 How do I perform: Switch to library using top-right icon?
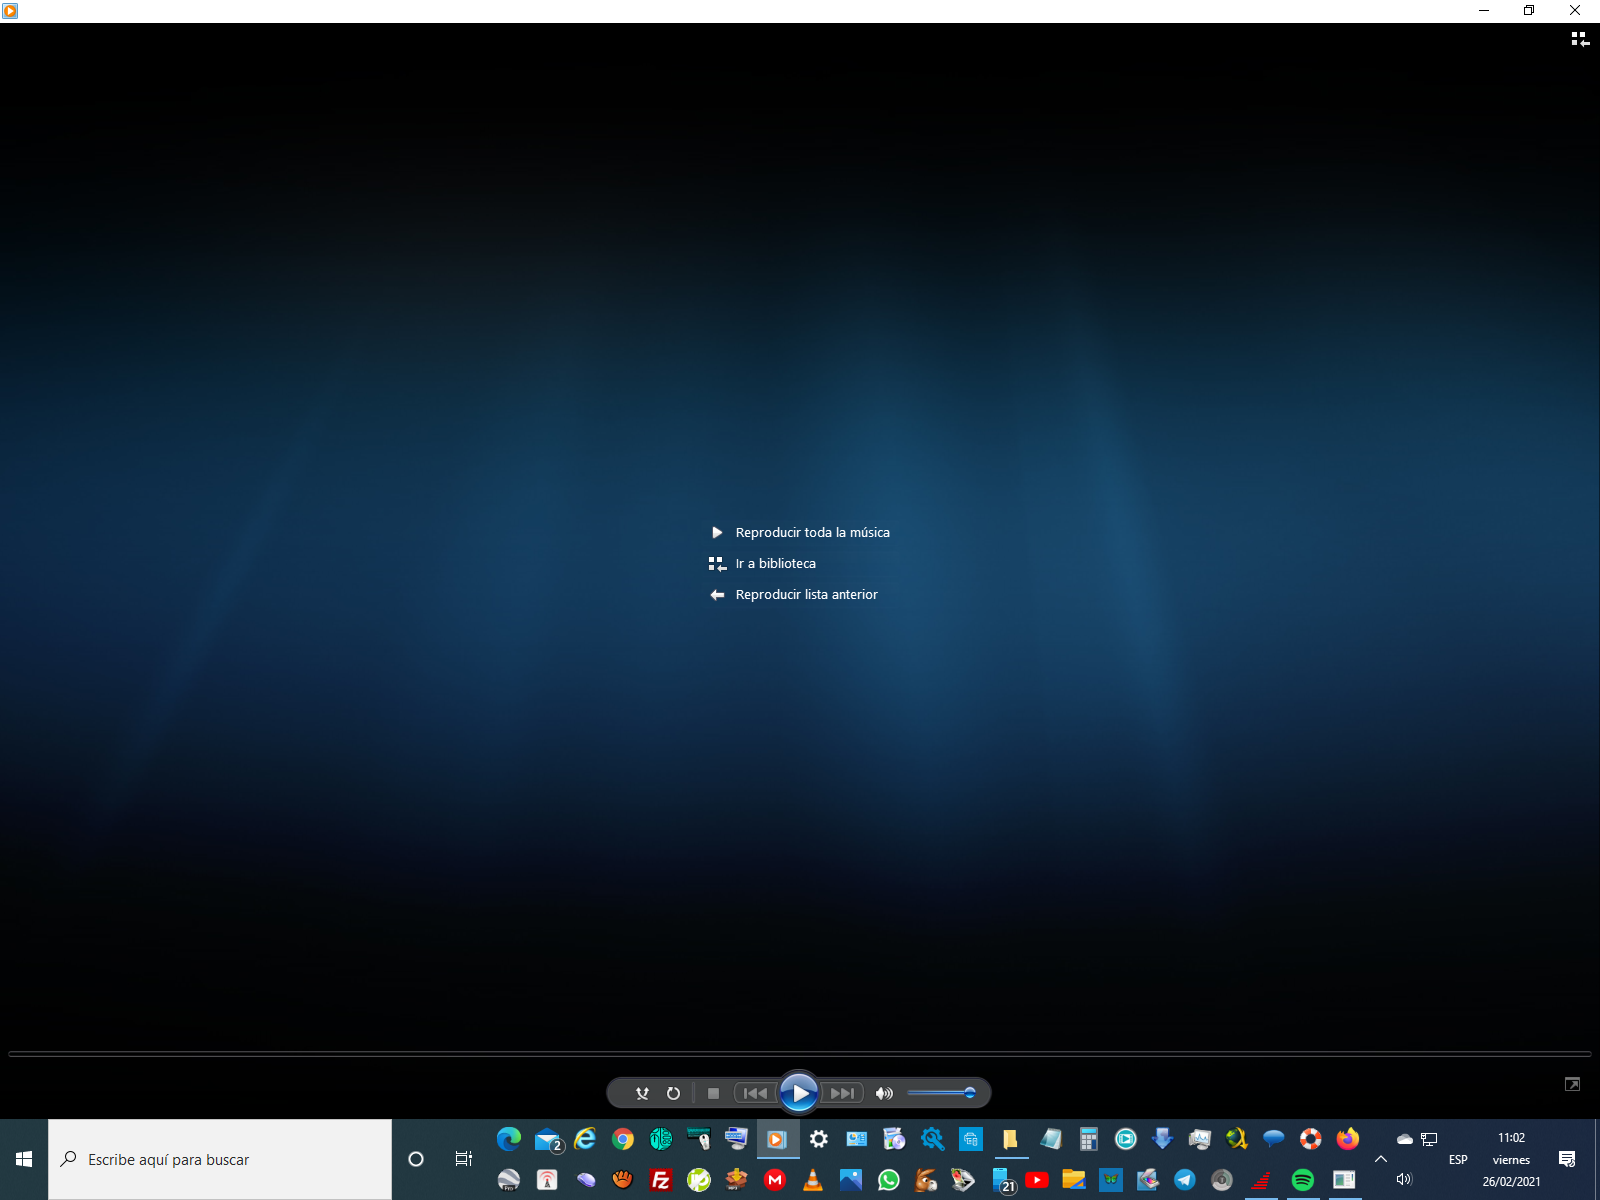1579,39
